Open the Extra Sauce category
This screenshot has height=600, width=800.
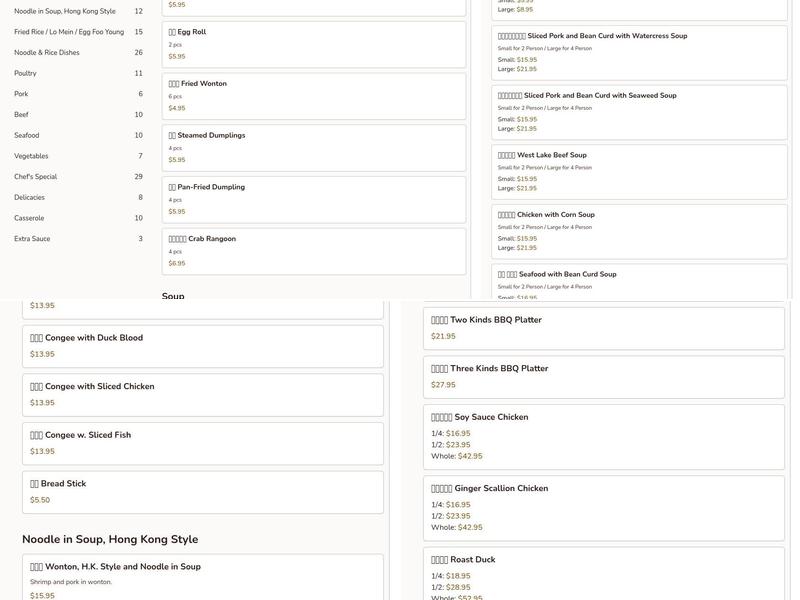[x=32, y=239]
